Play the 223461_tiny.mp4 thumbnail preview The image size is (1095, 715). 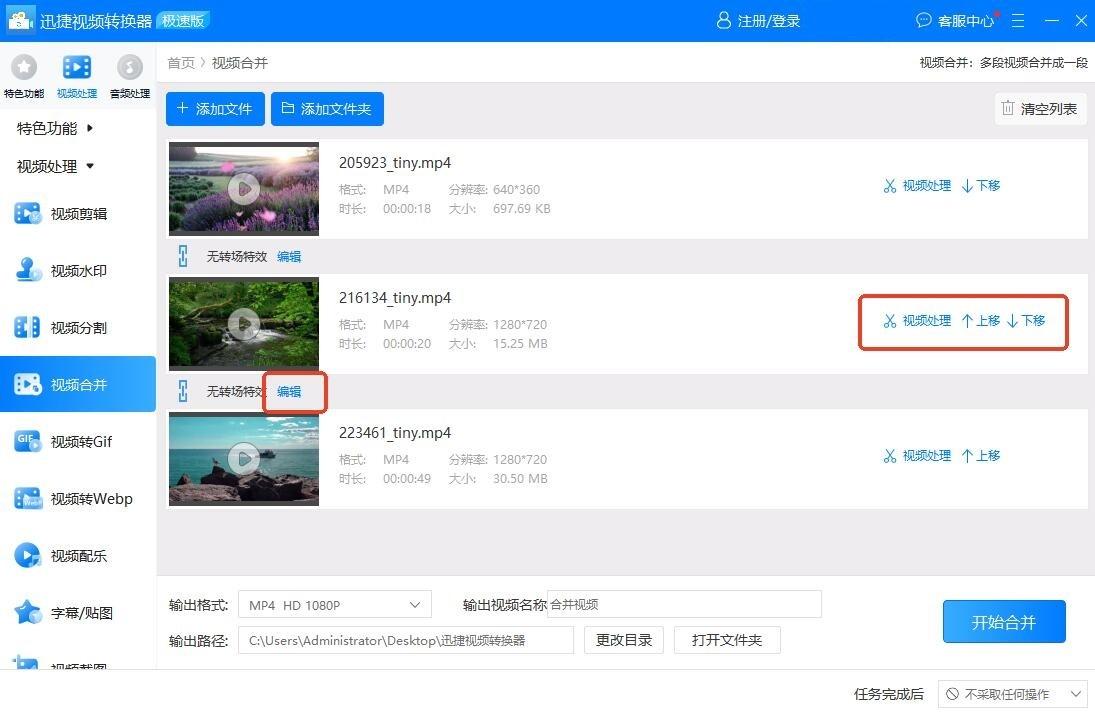click(243, 458)
